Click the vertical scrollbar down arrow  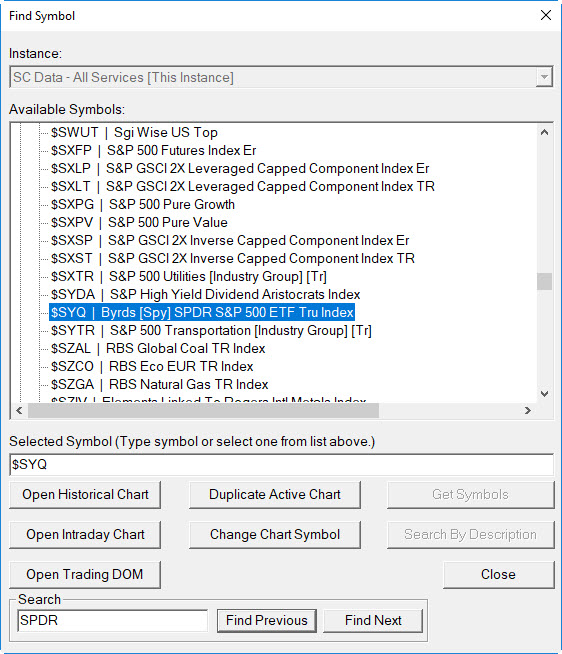point(544,394)
